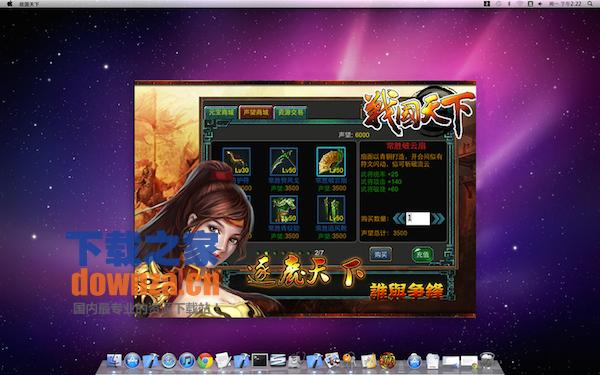Open Google Chrome from the dock

pos(205,360)
